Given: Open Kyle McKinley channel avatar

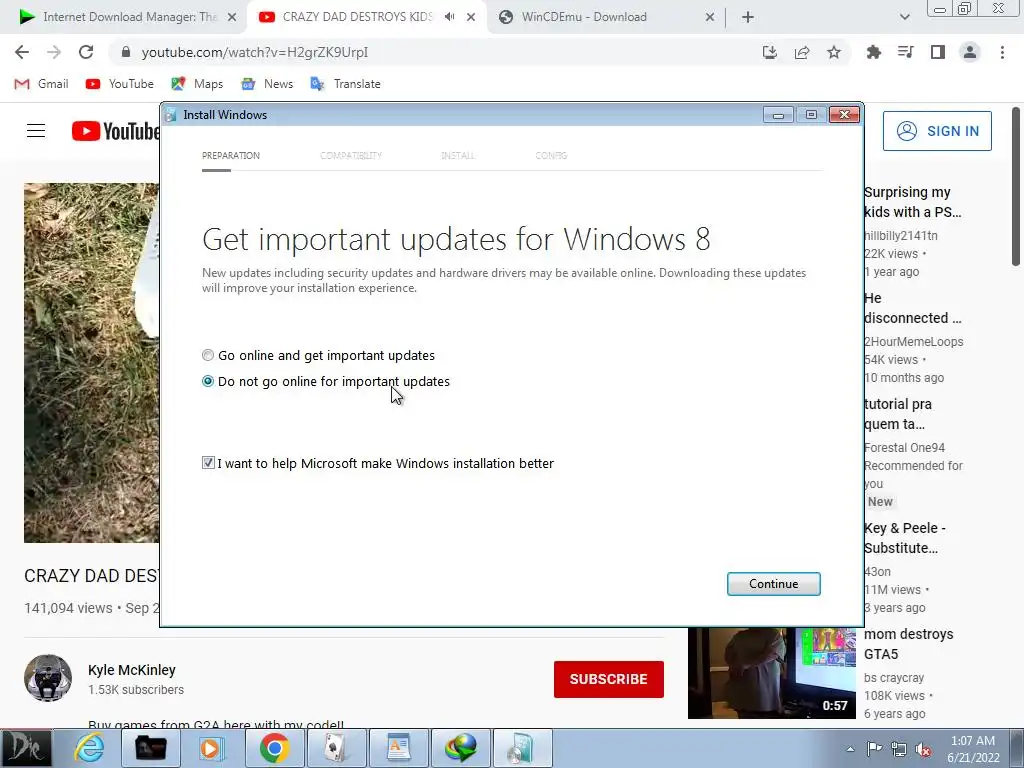Looking at the screenshot, I should [48, 678].
